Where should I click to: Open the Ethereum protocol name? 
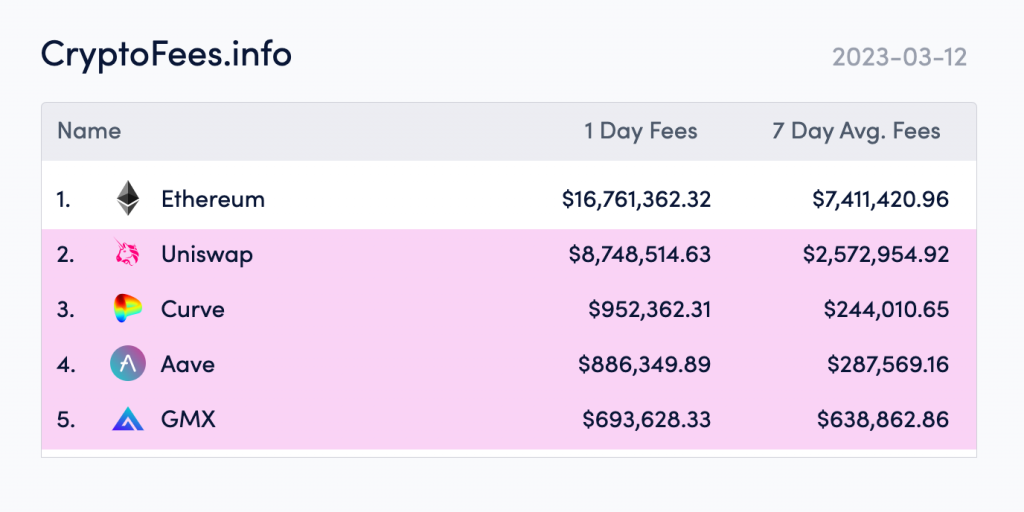(x=213, y=199)
